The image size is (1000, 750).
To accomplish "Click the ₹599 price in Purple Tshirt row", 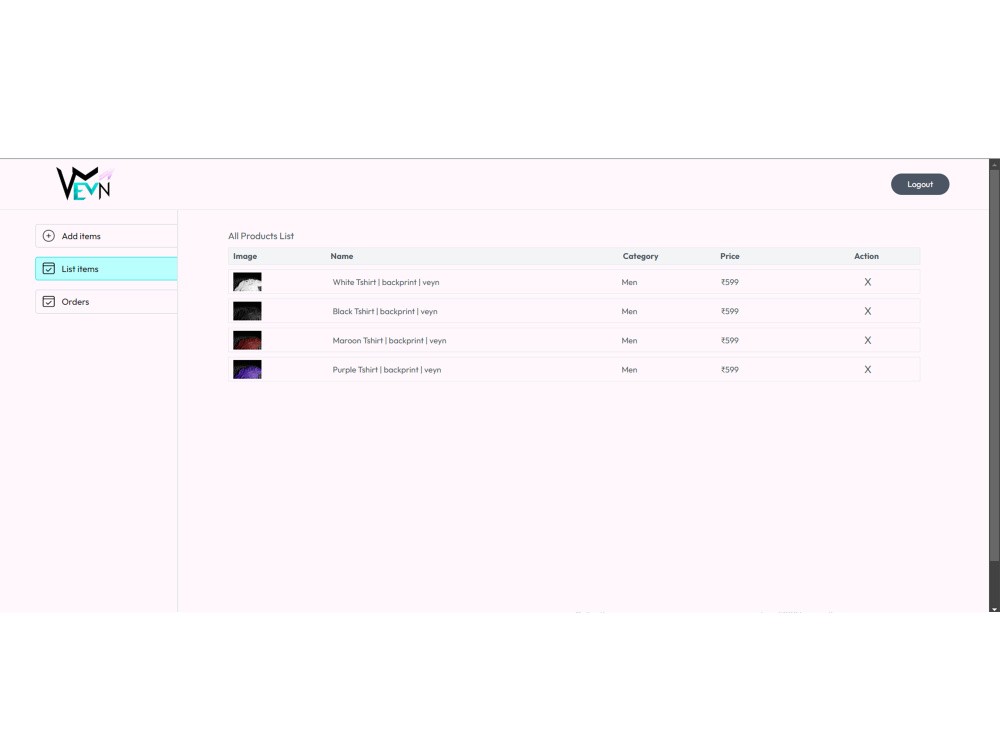I will [730, 370].
